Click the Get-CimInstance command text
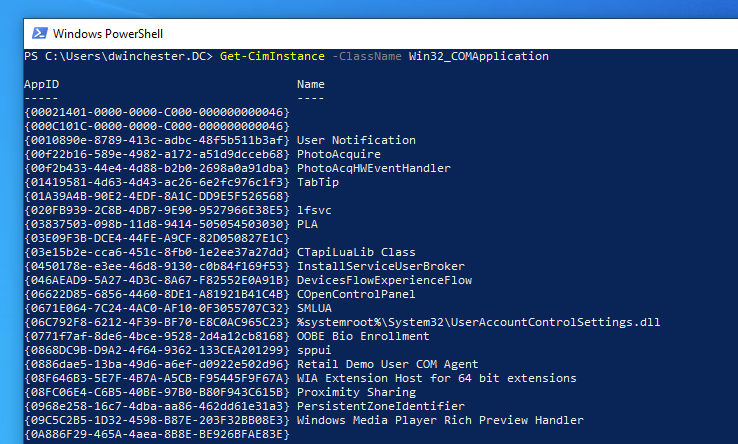Screen dimensions: 738x444 (x=272, y=57)
